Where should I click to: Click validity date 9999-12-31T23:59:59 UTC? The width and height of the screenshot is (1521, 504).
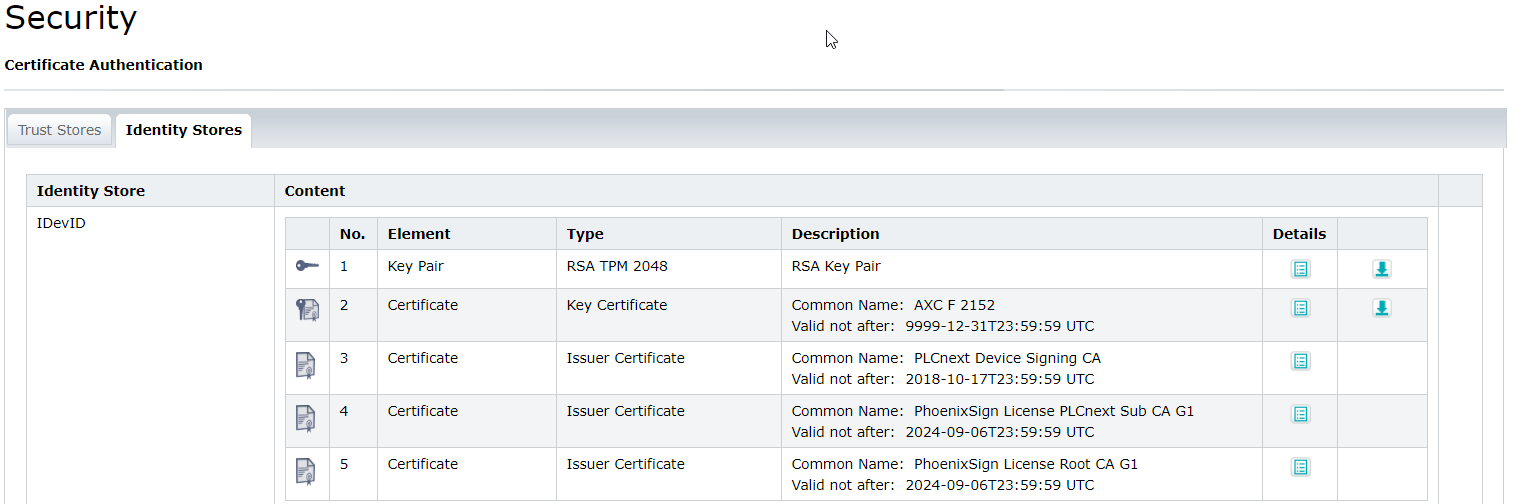(1000, 326)
